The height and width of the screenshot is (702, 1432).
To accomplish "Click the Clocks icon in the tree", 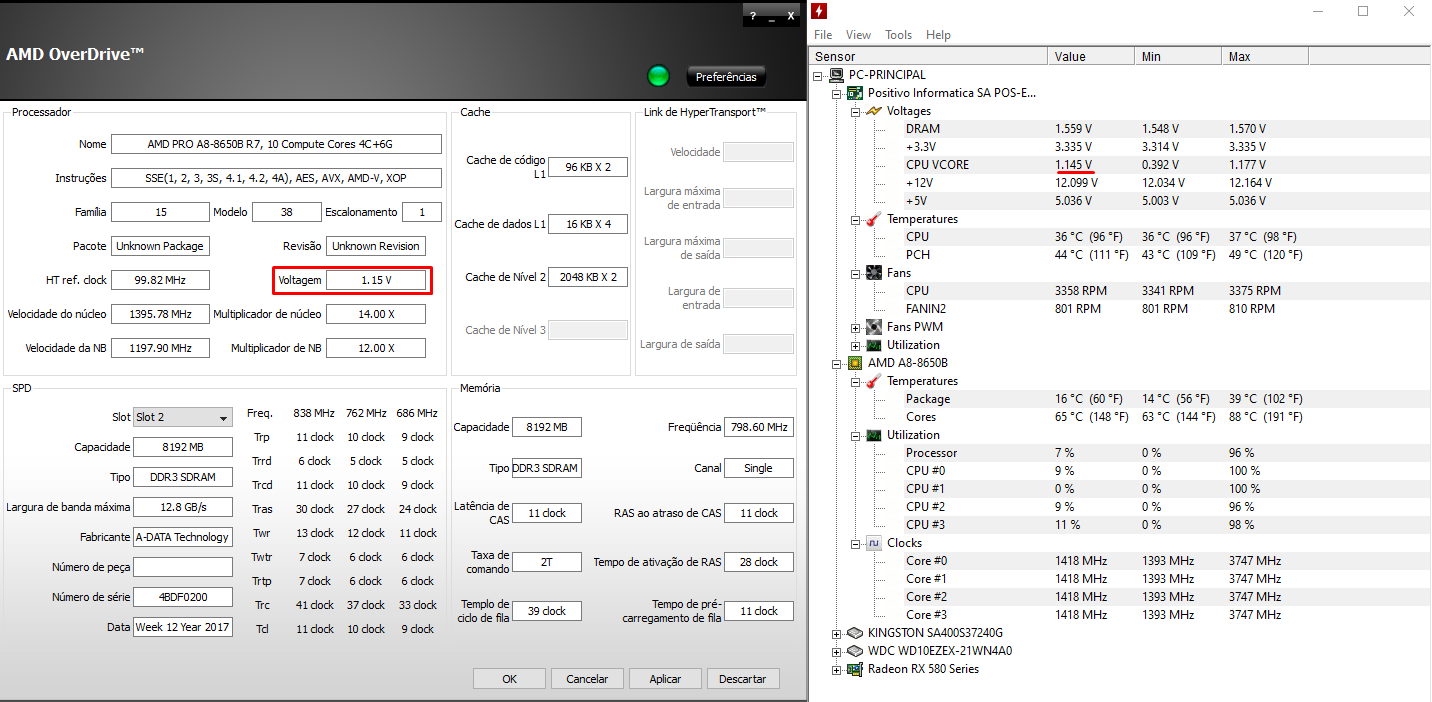I will pyautogui.click(x=873, y=543).
